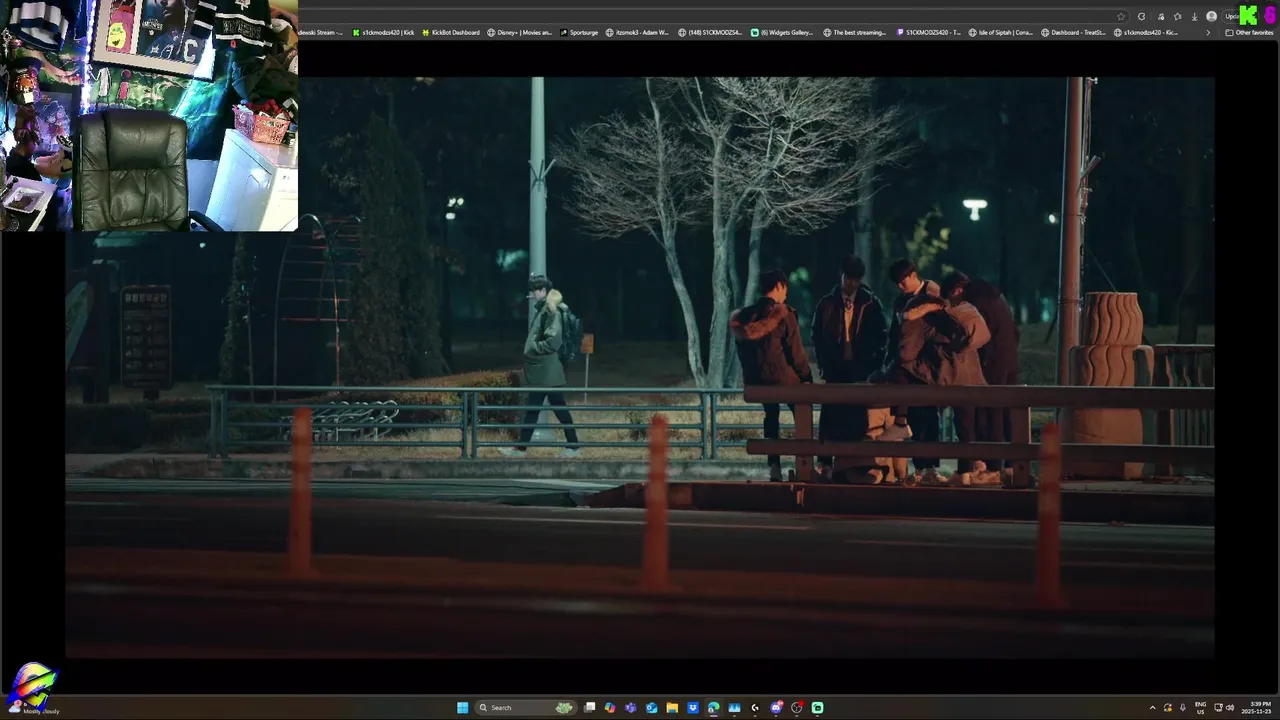Open the Isle of Siptah bookmark
The width and height of the screenshot is (1280, 720).
1000,32
